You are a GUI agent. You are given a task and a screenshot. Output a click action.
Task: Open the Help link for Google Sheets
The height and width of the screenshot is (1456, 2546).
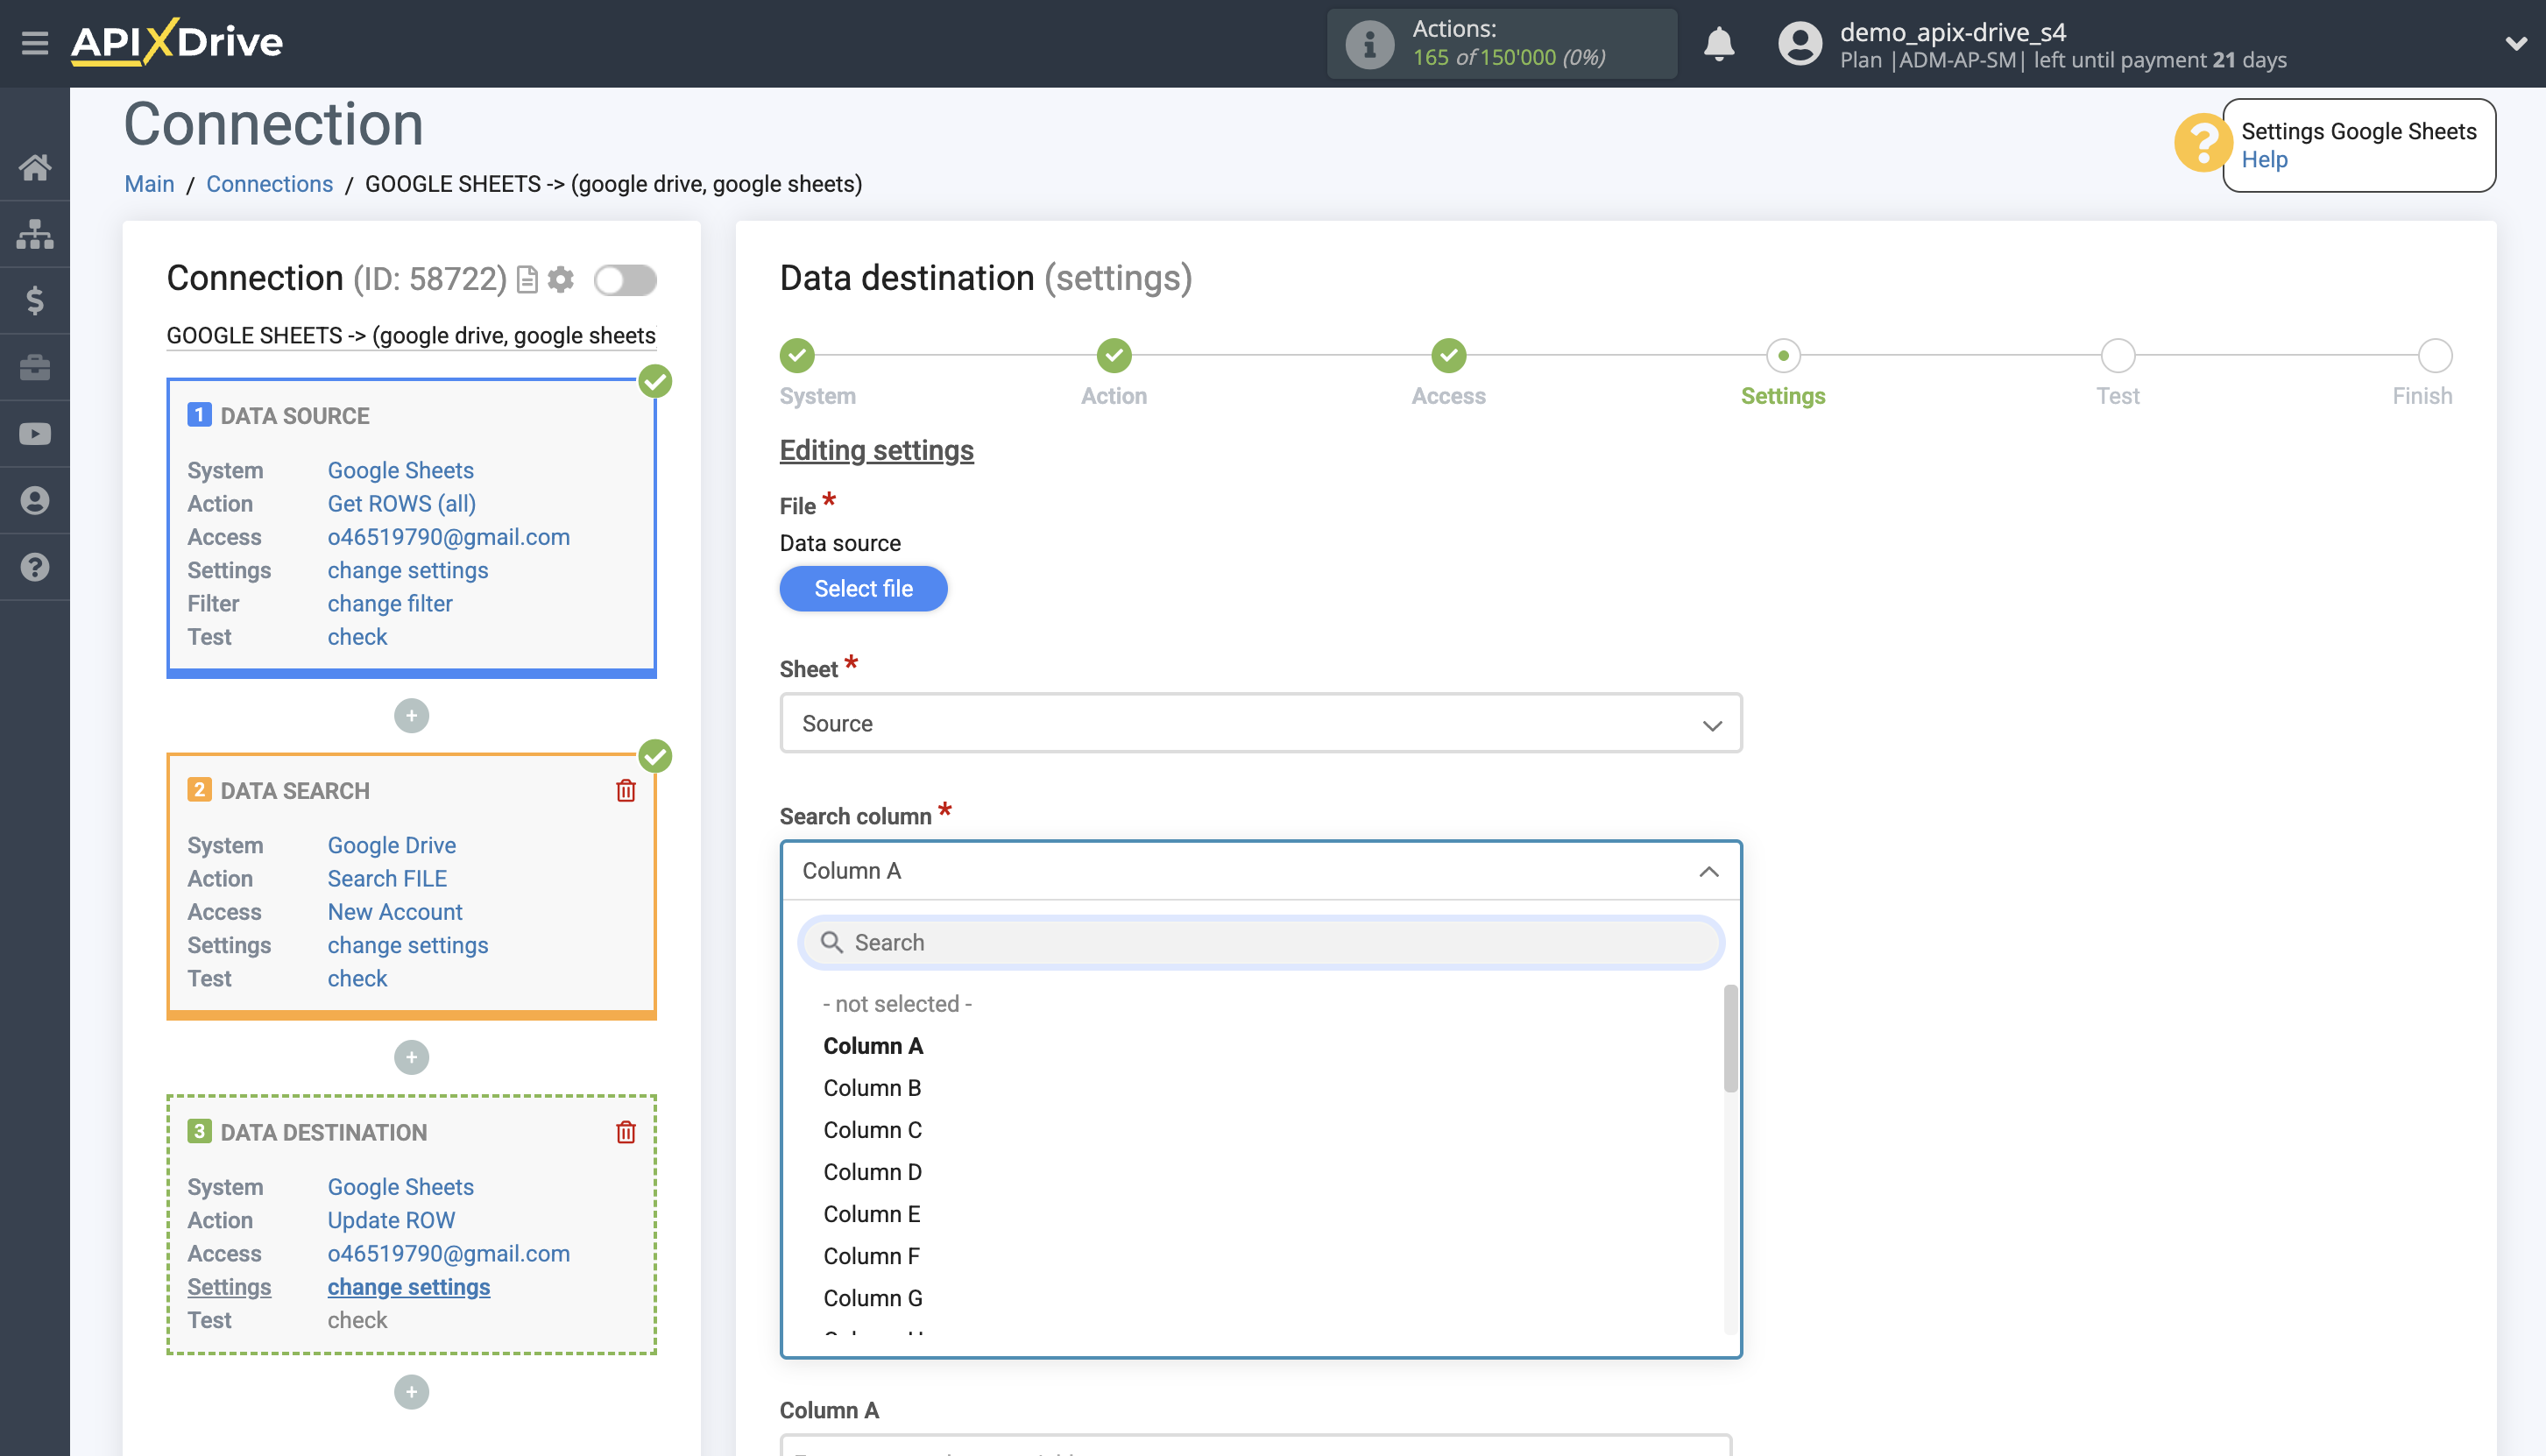coord(2264,159)
